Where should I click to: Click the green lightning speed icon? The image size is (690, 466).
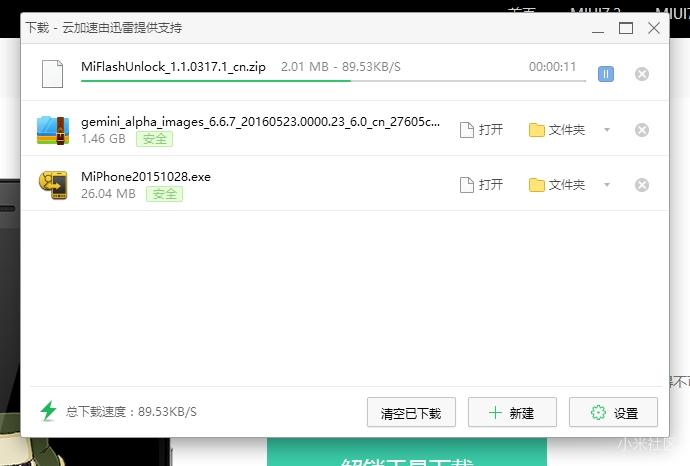click(48, 411)
